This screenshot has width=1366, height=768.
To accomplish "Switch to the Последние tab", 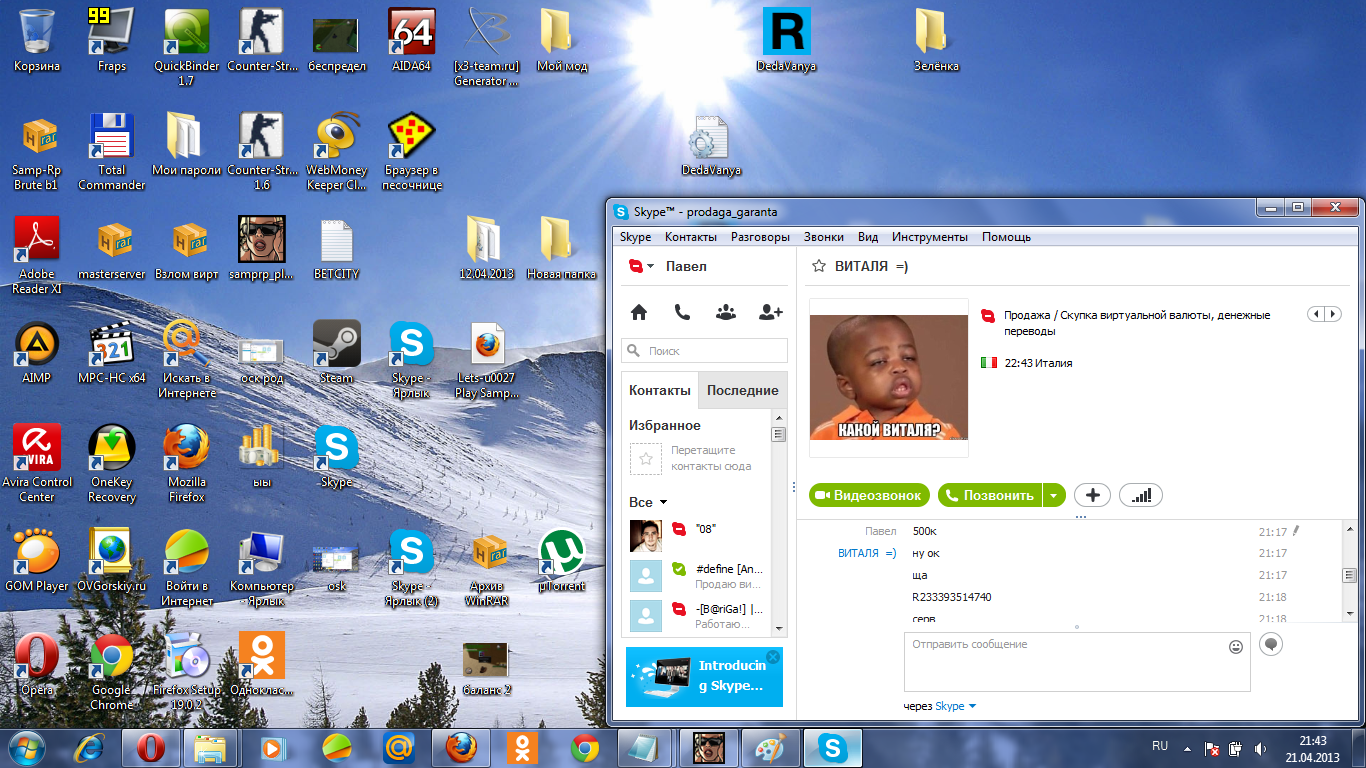I will coord(743,390).
